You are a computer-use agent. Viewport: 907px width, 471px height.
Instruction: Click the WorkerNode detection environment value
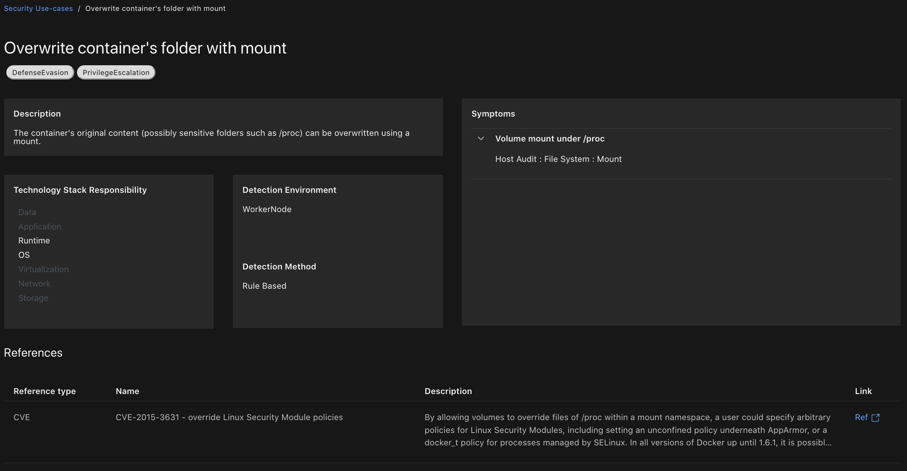pos(267,210)
